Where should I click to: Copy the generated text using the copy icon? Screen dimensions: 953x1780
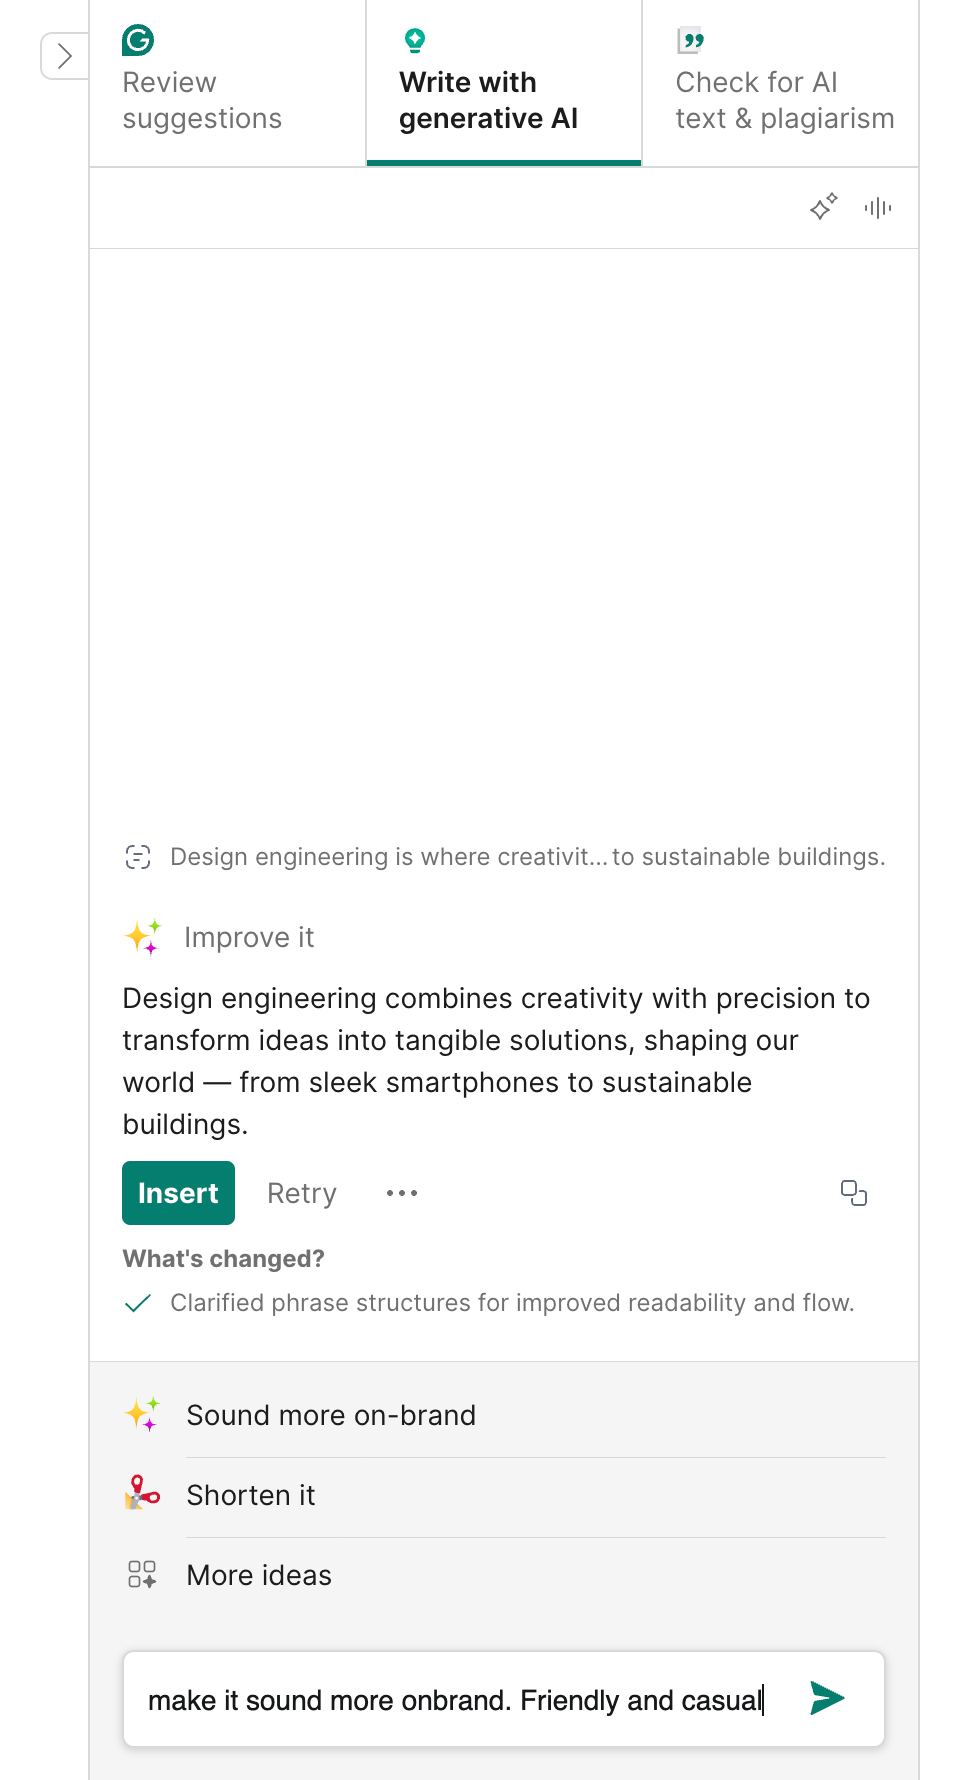tap(853, 1192)
